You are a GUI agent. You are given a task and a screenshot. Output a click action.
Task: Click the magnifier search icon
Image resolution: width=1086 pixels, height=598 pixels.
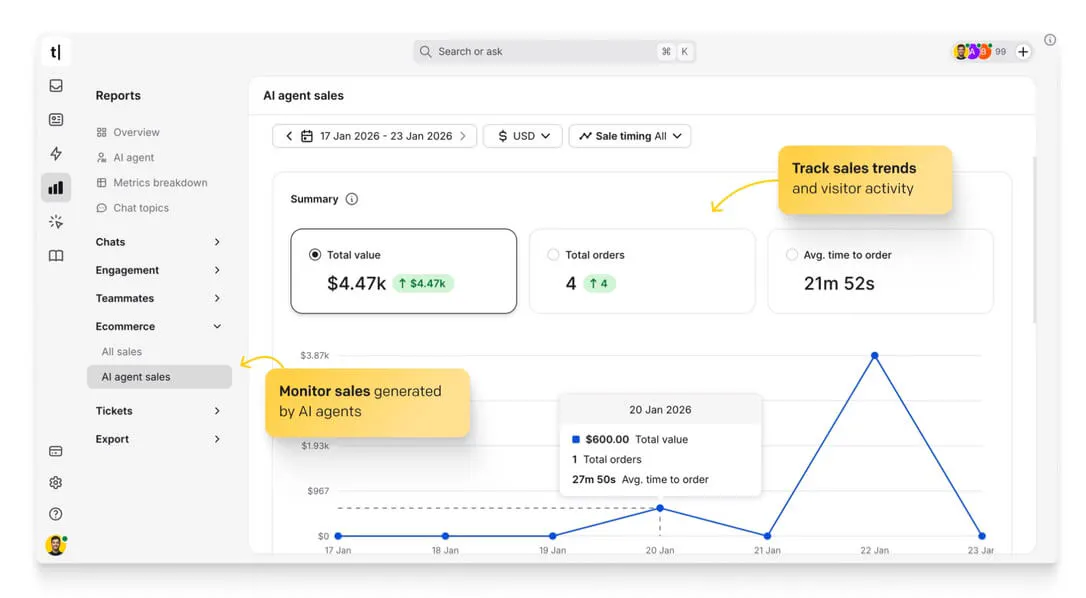(425, 52)
